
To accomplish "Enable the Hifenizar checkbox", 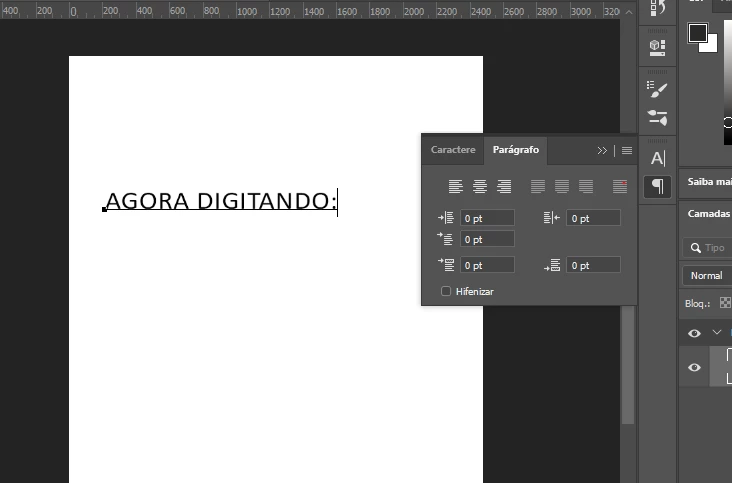I will [x=446, y=291].
